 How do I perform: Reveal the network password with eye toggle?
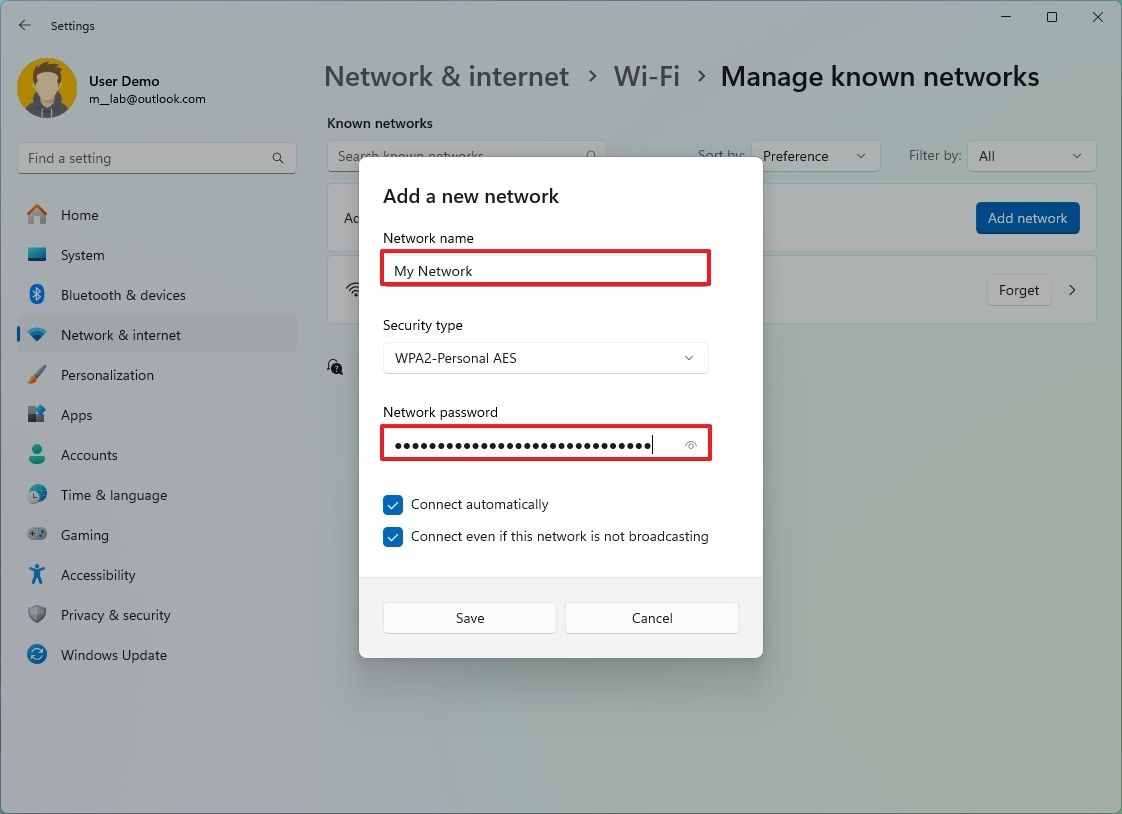click(690, 444)
